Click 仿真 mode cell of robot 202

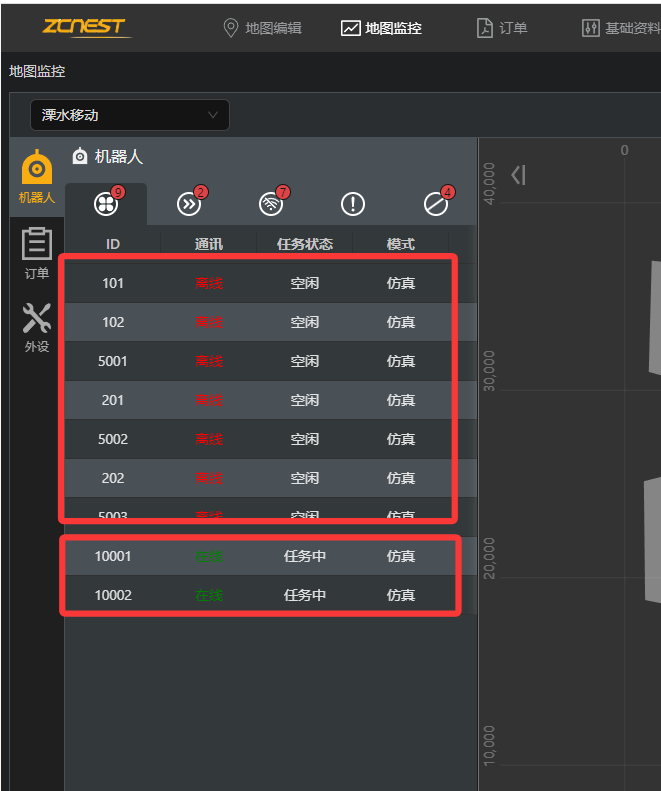click(x=401, y=478)
